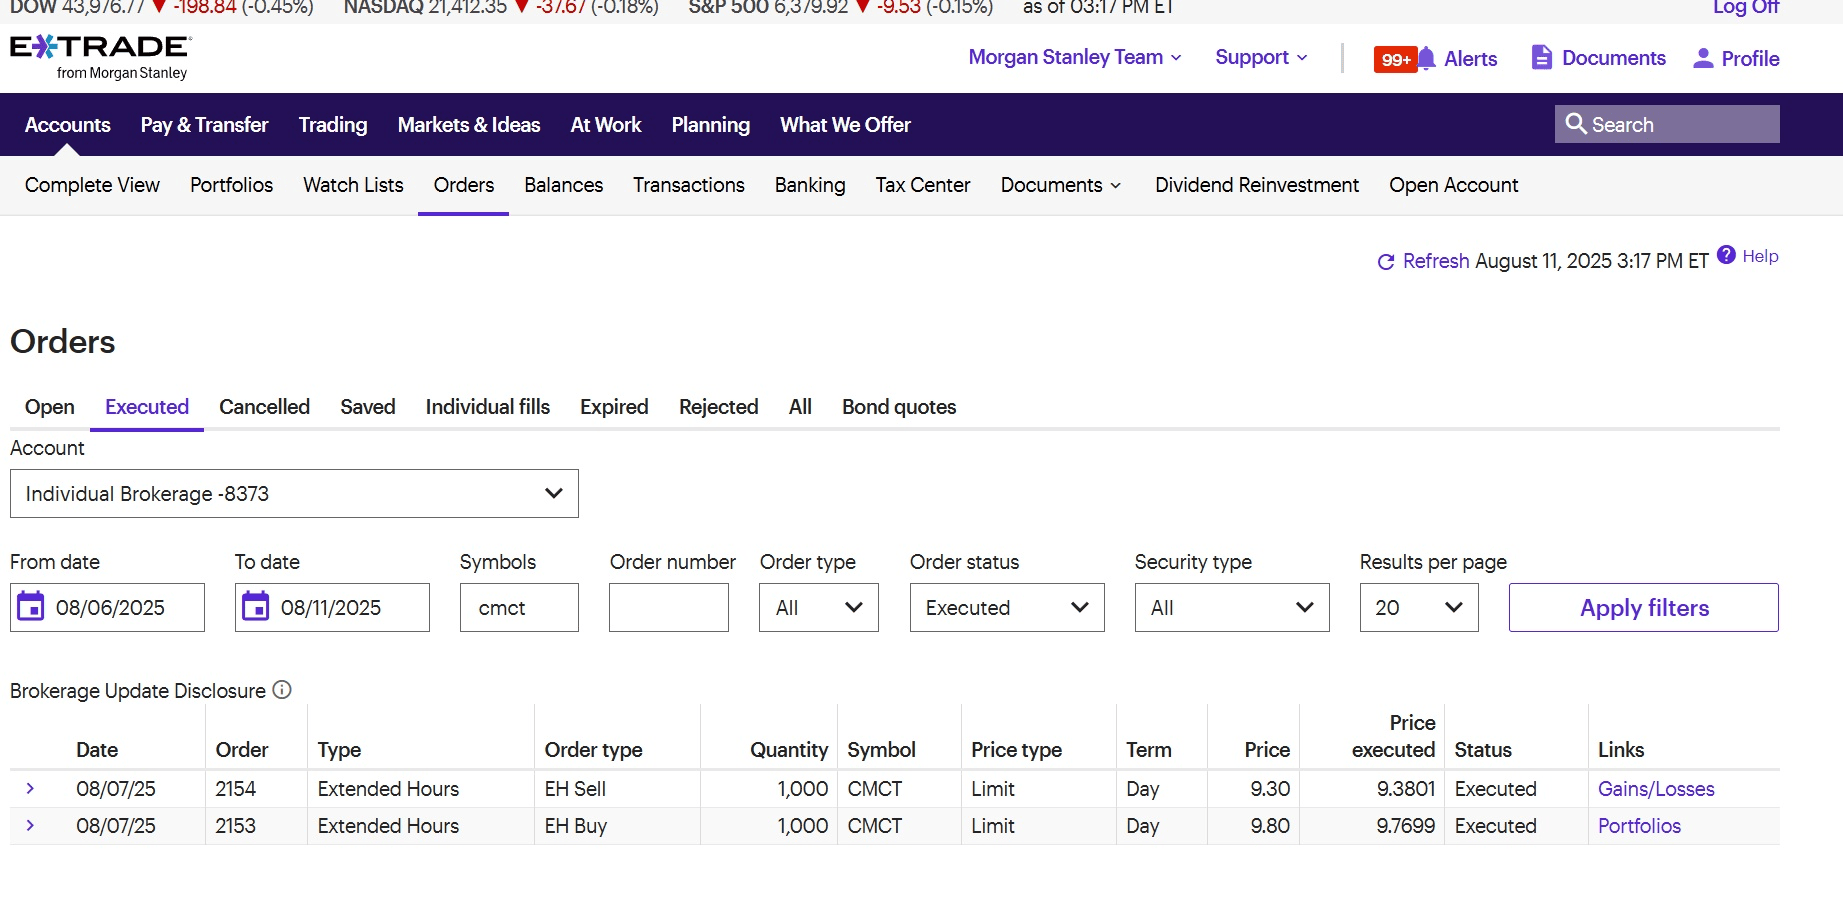Open the Order status dropdown
This screenshot has height=916, width=1843.
coord(1006,608)
